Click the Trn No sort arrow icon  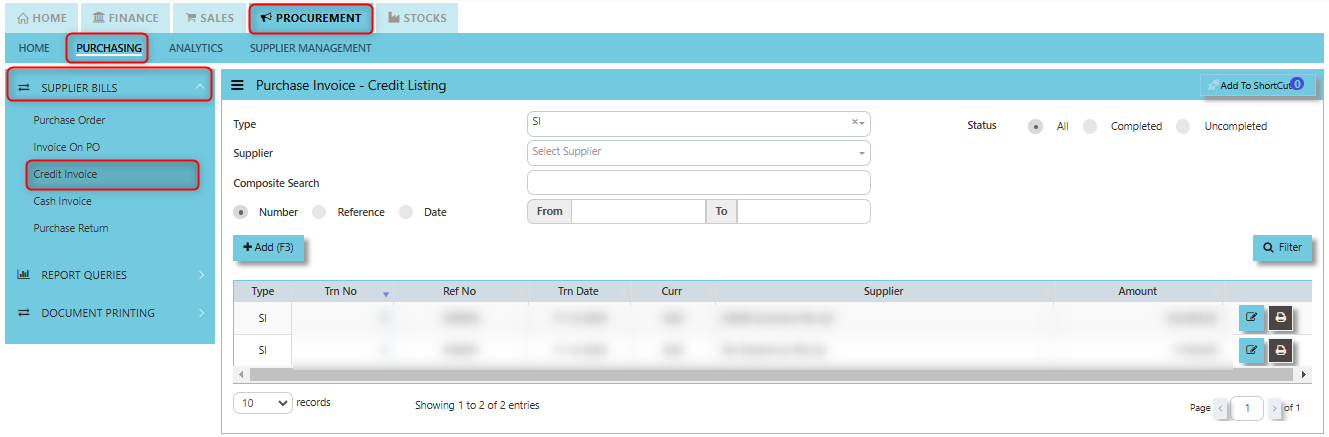385,294
